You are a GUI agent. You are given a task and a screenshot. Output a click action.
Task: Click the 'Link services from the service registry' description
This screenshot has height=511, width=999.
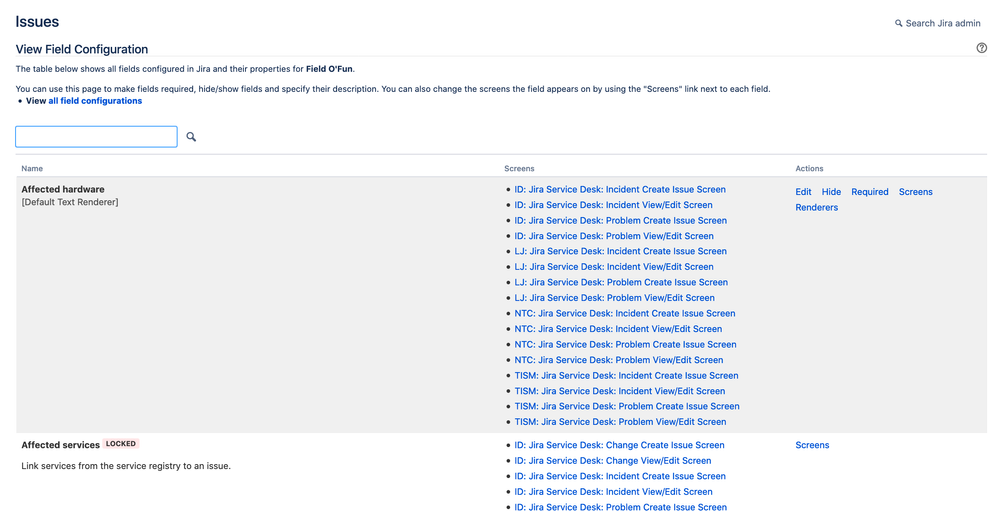tap(126, 466)
